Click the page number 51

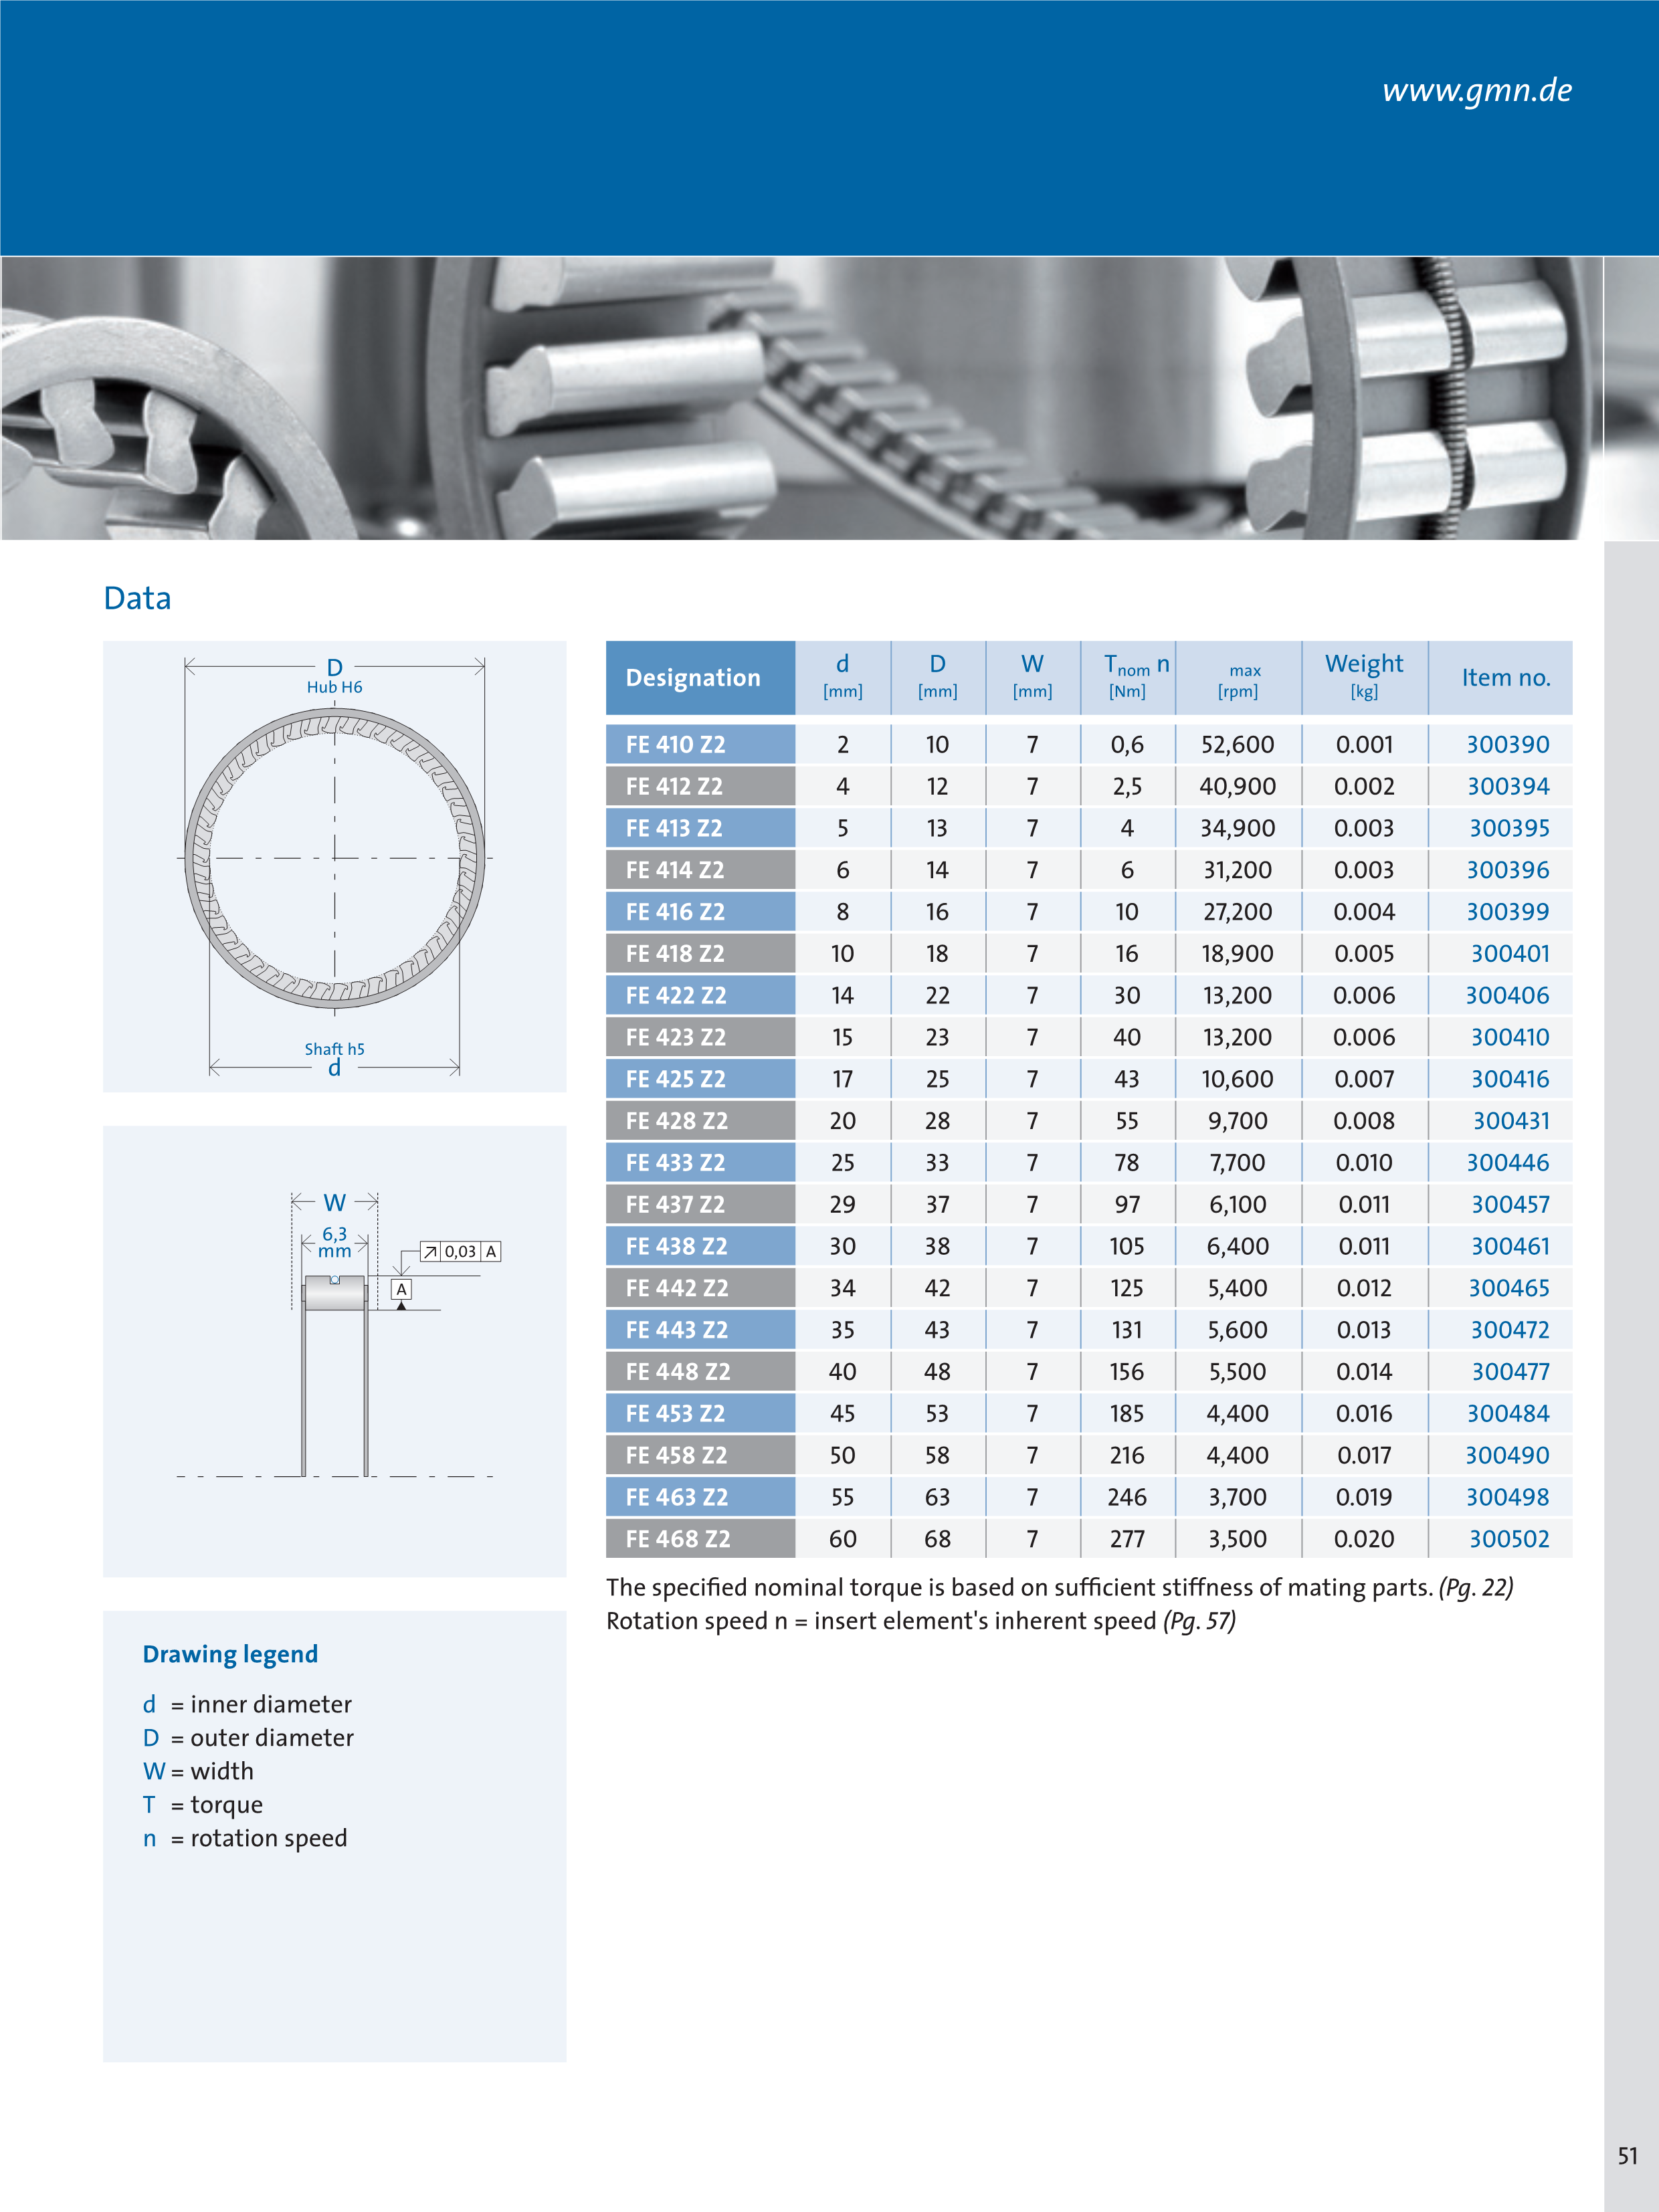1627,2156
